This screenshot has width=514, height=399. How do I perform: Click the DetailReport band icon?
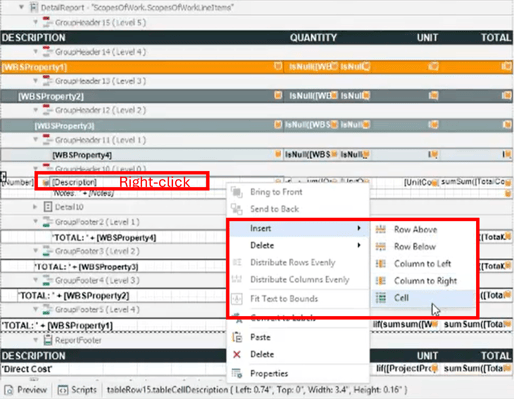point(34,7)
